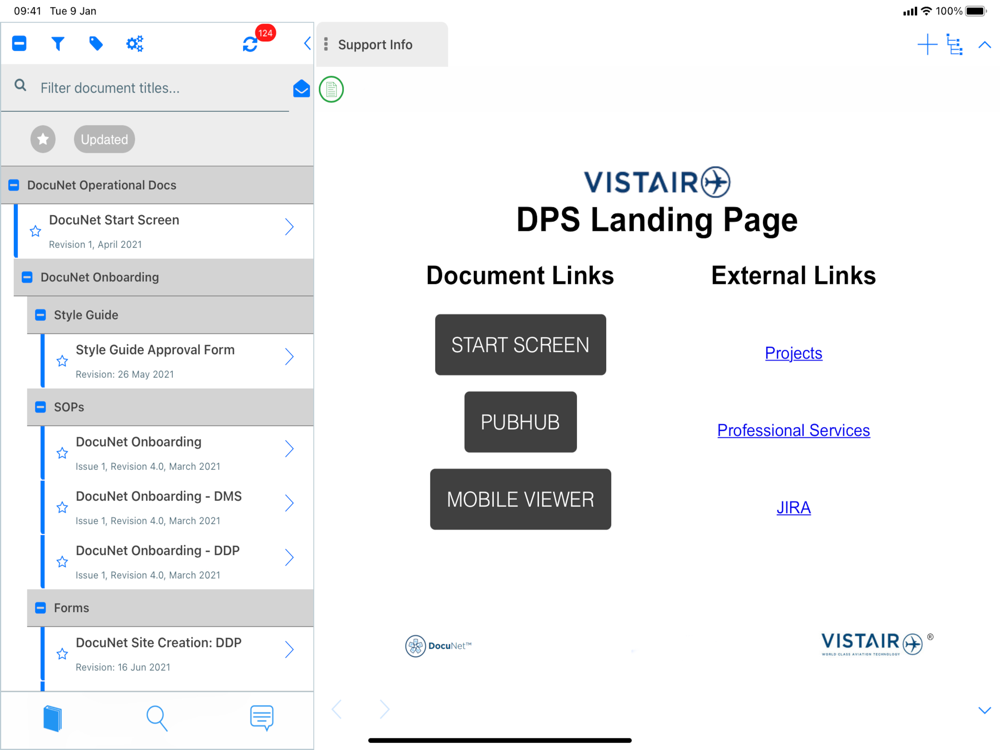The height and width of the screenshot is (750, 1000).
Task: Focus the Filter document titles field
Action: pos(145,88)
